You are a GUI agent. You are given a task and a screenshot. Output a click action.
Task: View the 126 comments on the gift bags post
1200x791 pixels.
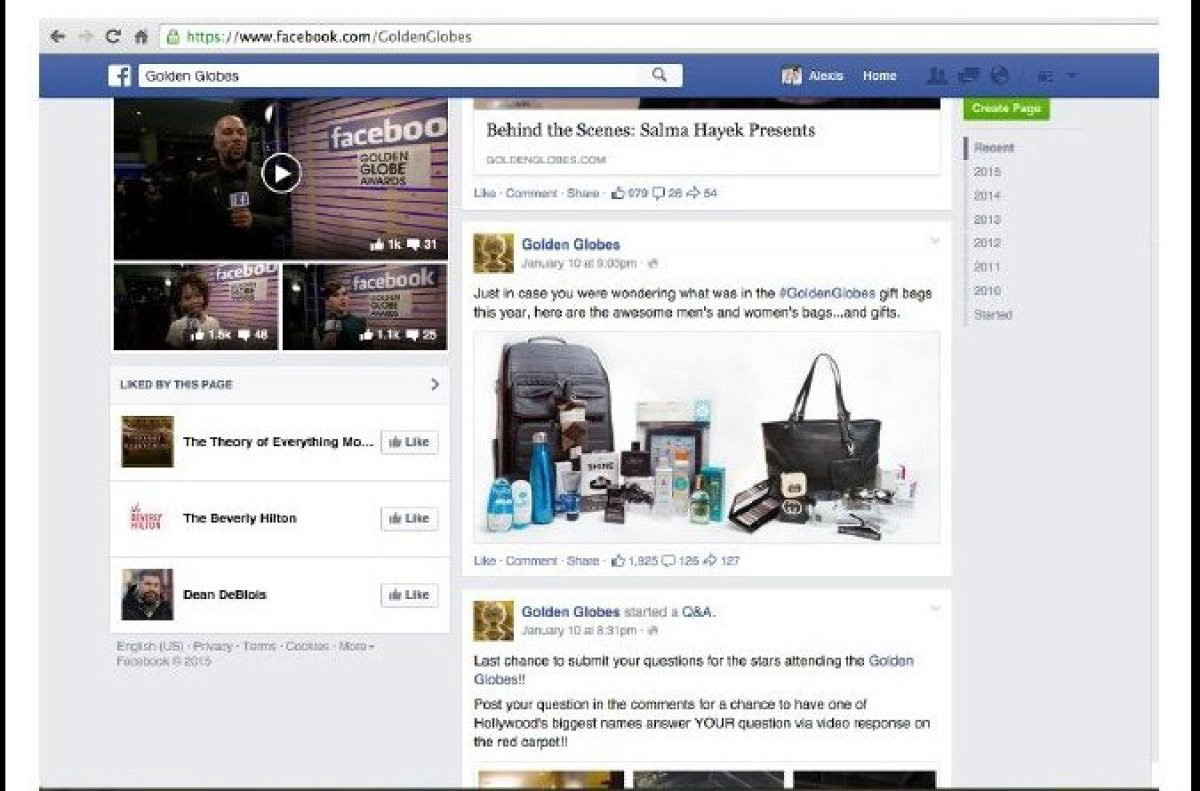pos(681,561)
